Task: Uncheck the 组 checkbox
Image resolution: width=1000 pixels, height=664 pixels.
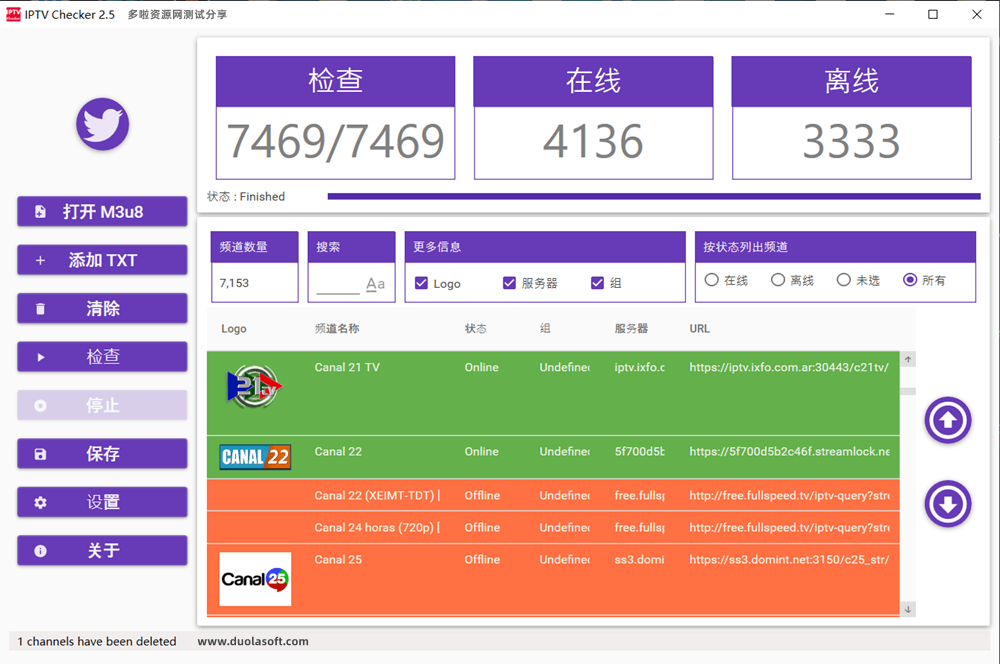Action: [x=597, y=283]
